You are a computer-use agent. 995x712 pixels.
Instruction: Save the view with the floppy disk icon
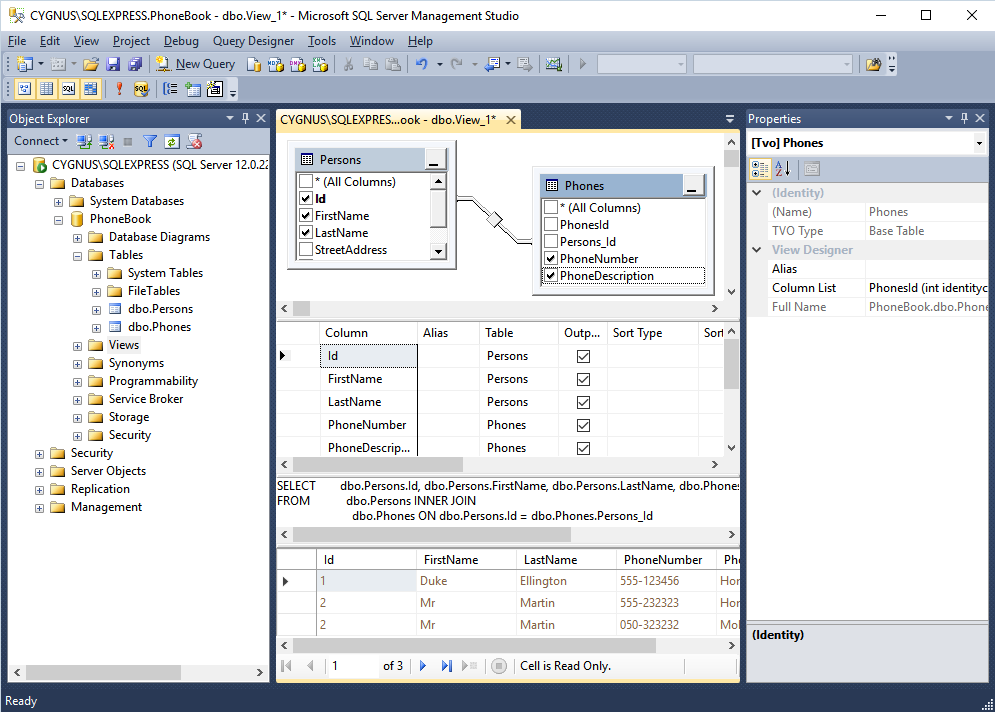tap(113, 64)
